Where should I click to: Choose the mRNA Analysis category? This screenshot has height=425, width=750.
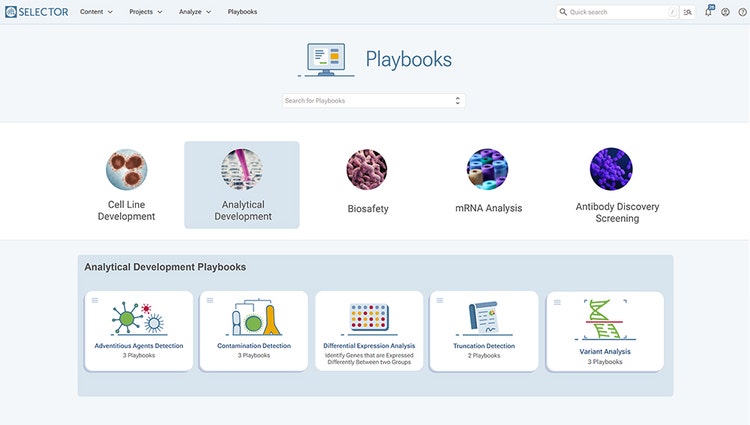pos(487,183)
